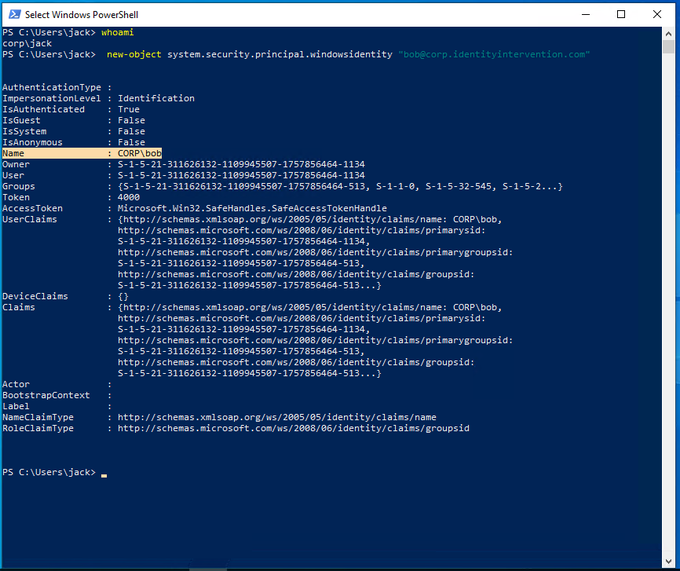
Task: Click the NameClaimType URL value
Action: click(276, 417)
